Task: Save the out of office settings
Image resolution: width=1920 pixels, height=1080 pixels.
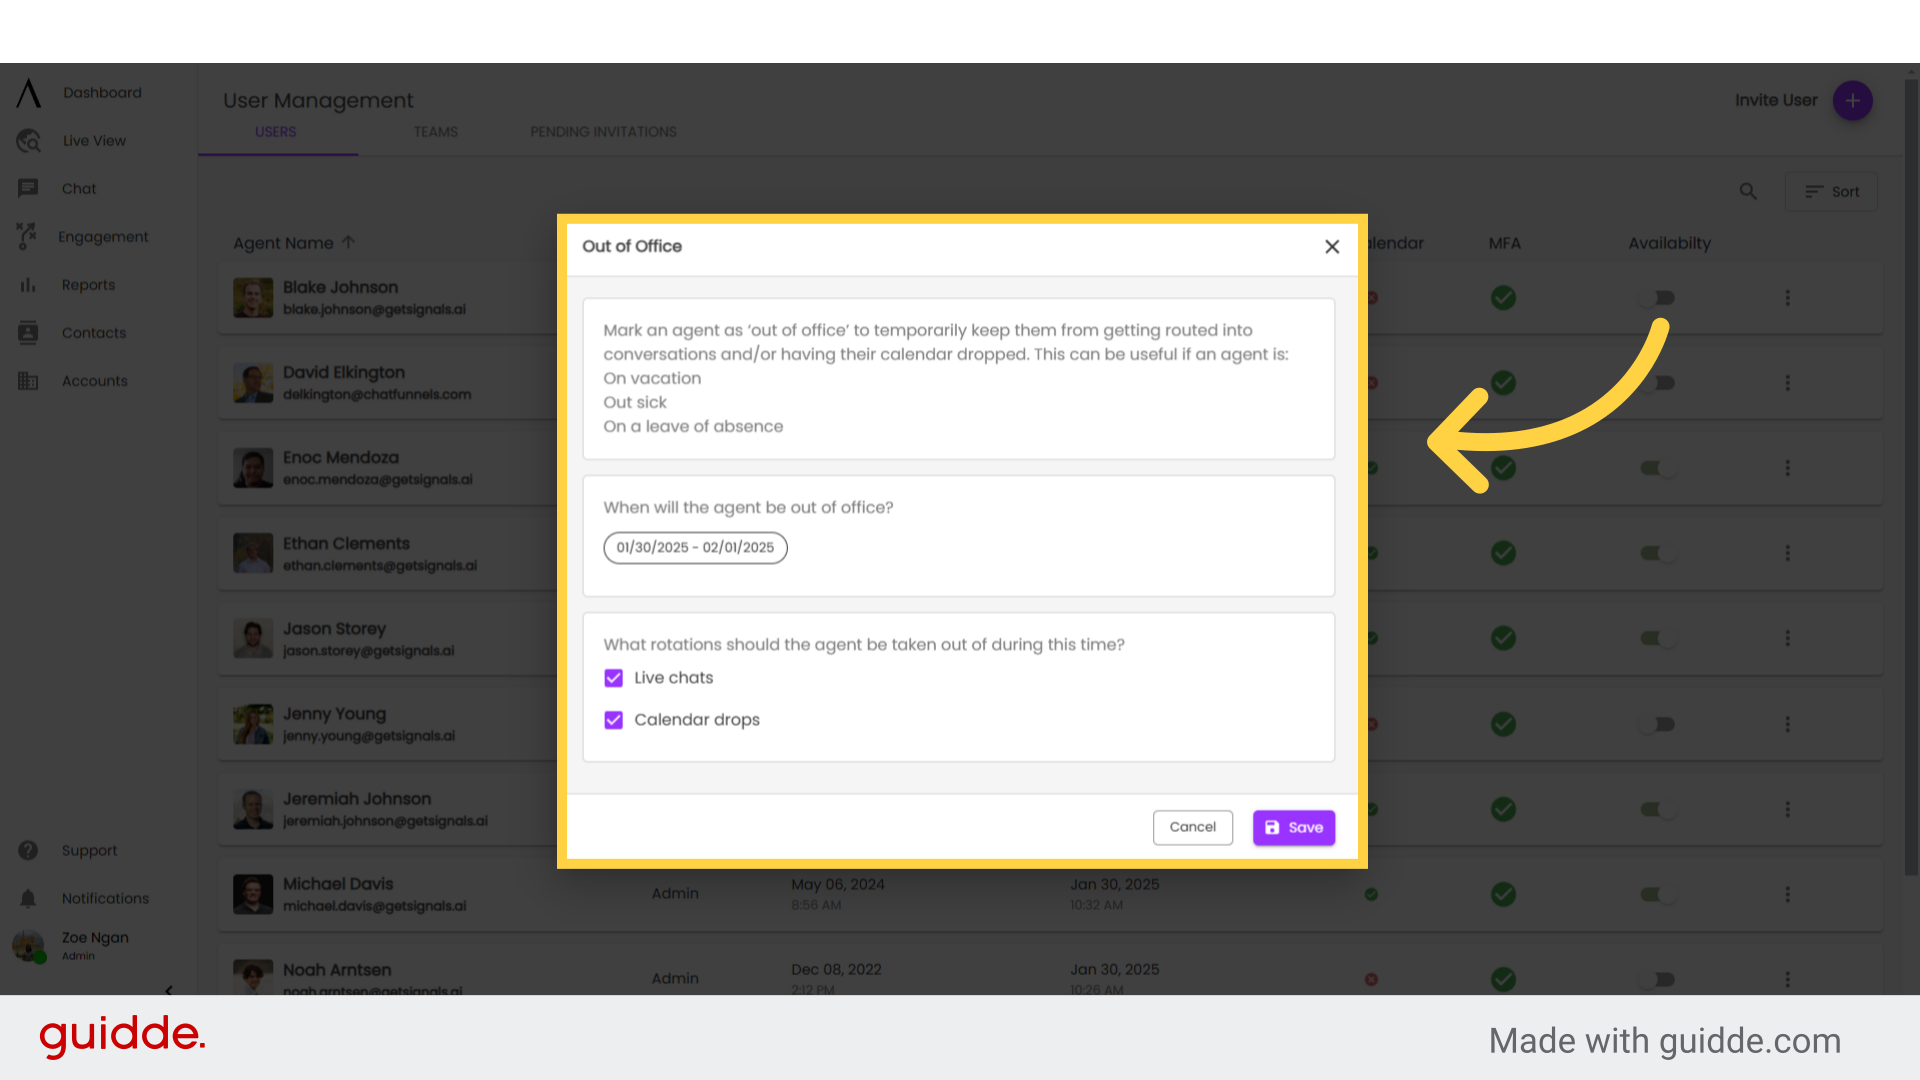Action: (1294, 827)
